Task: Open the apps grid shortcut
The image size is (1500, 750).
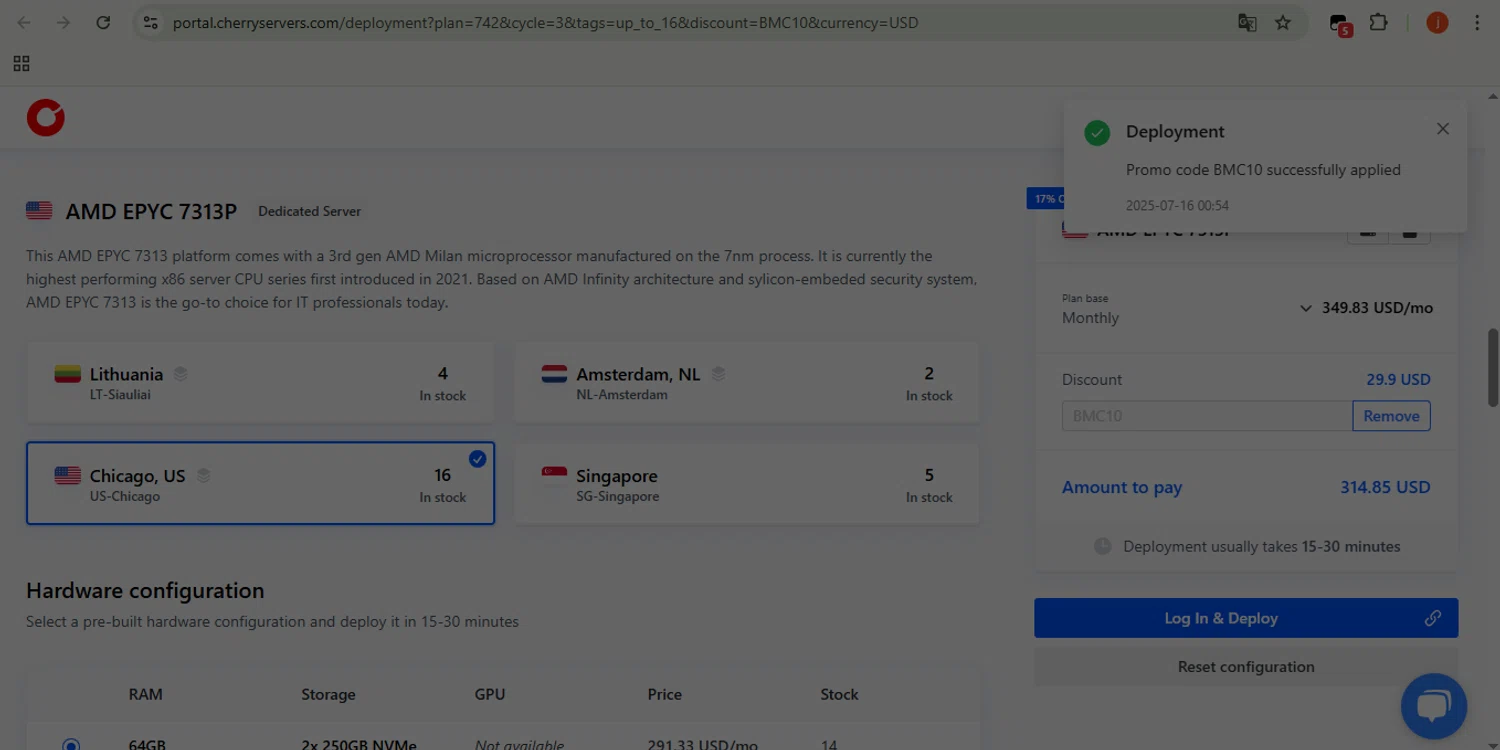Action: [x=21, y=64]
